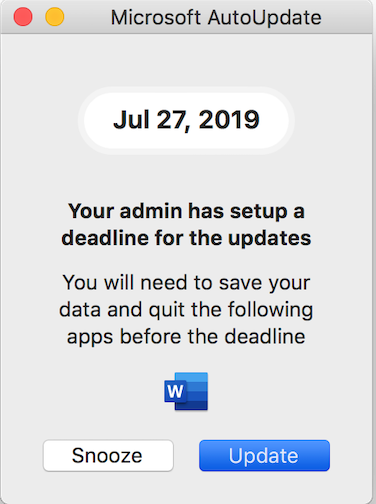Screen dimensions: 376x504
Task: Click the year 2019 in deadline date
Action: (229, 120)
